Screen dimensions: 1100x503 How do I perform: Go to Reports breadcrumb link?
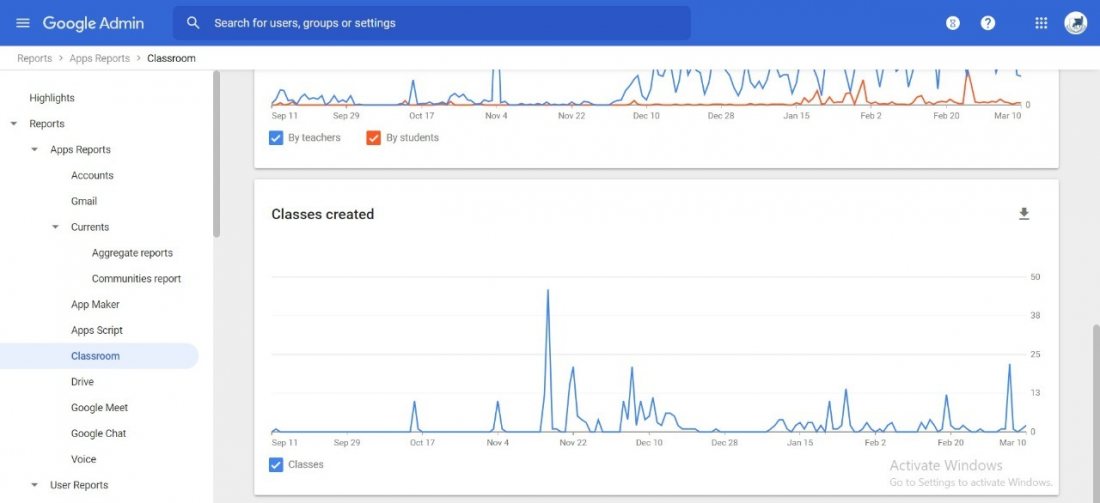point(34,58)
